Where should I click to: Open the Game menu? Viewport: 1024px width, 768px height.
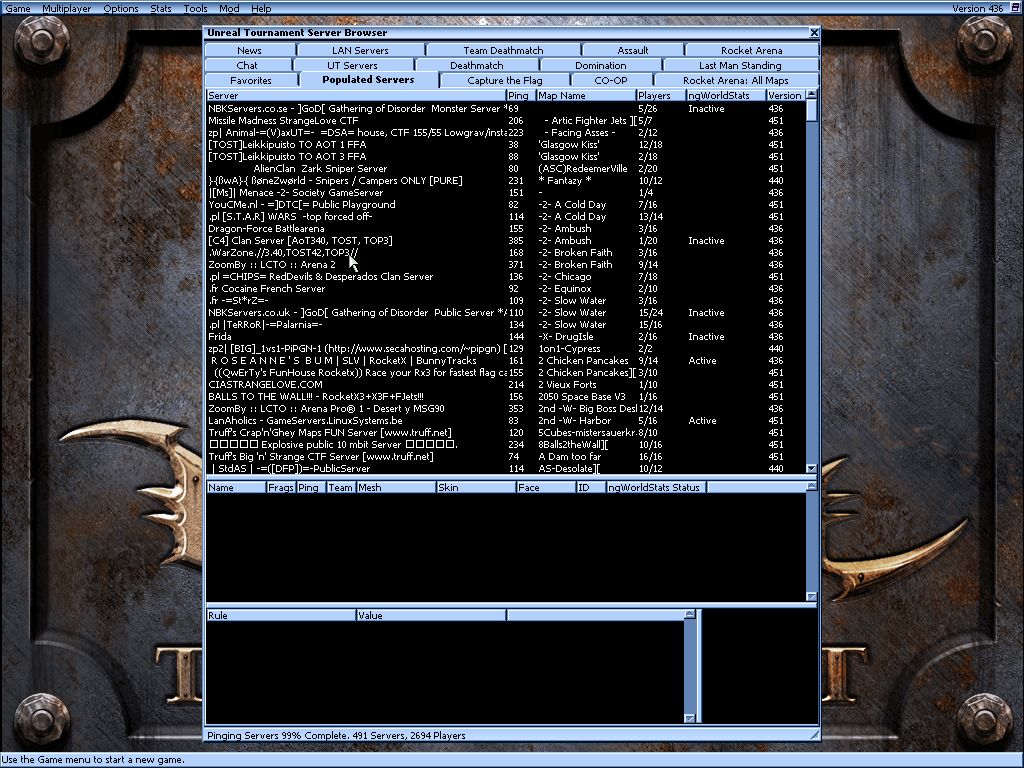pyautogui.click(x=18, y=8)
